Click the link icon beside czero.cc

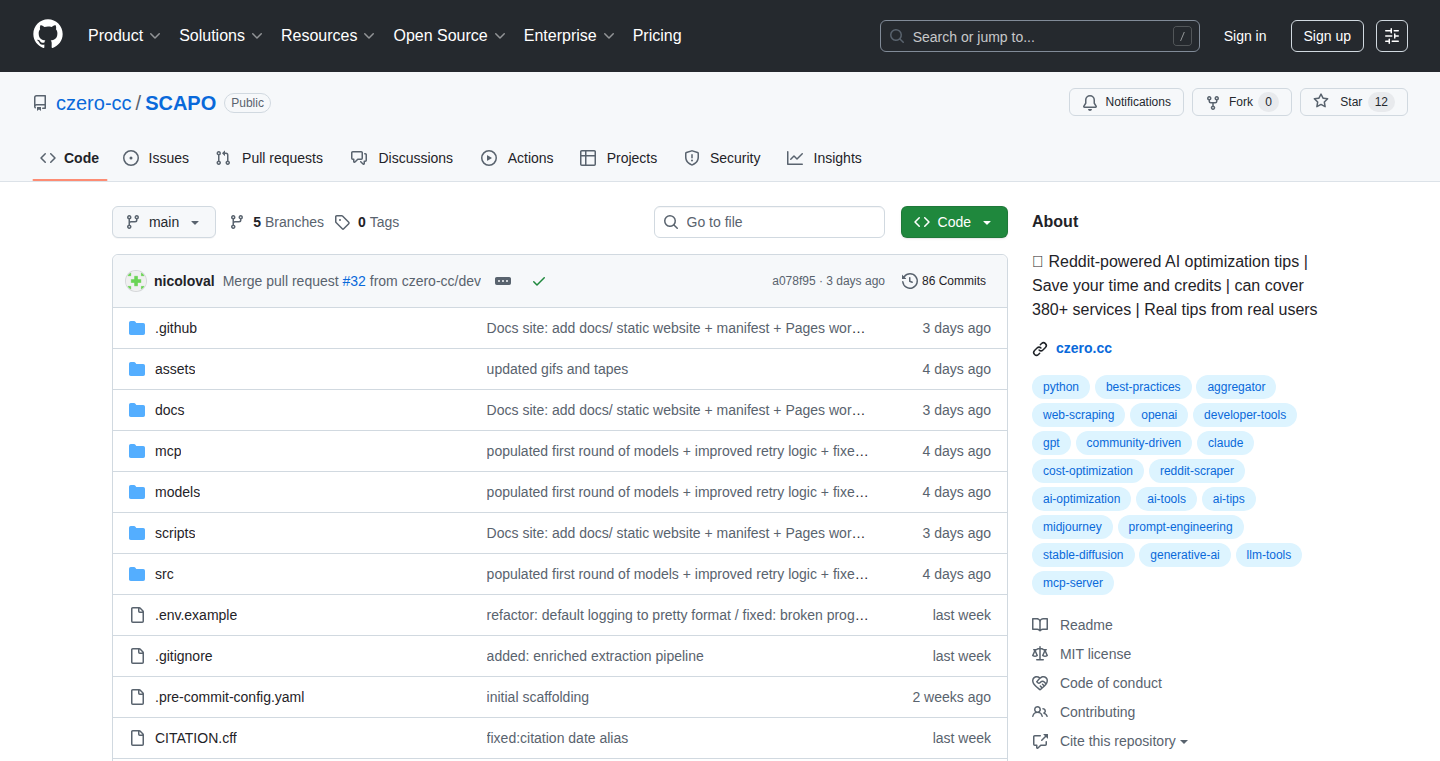(1040, 349)
